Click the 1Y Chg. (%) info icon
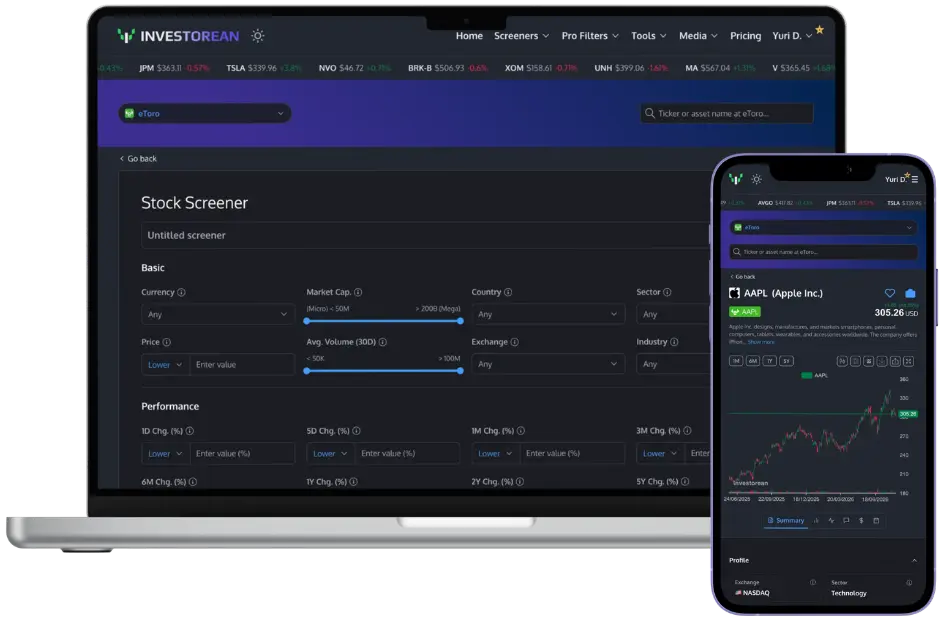Viewport: 940px width, 620px height. [354, 482]
